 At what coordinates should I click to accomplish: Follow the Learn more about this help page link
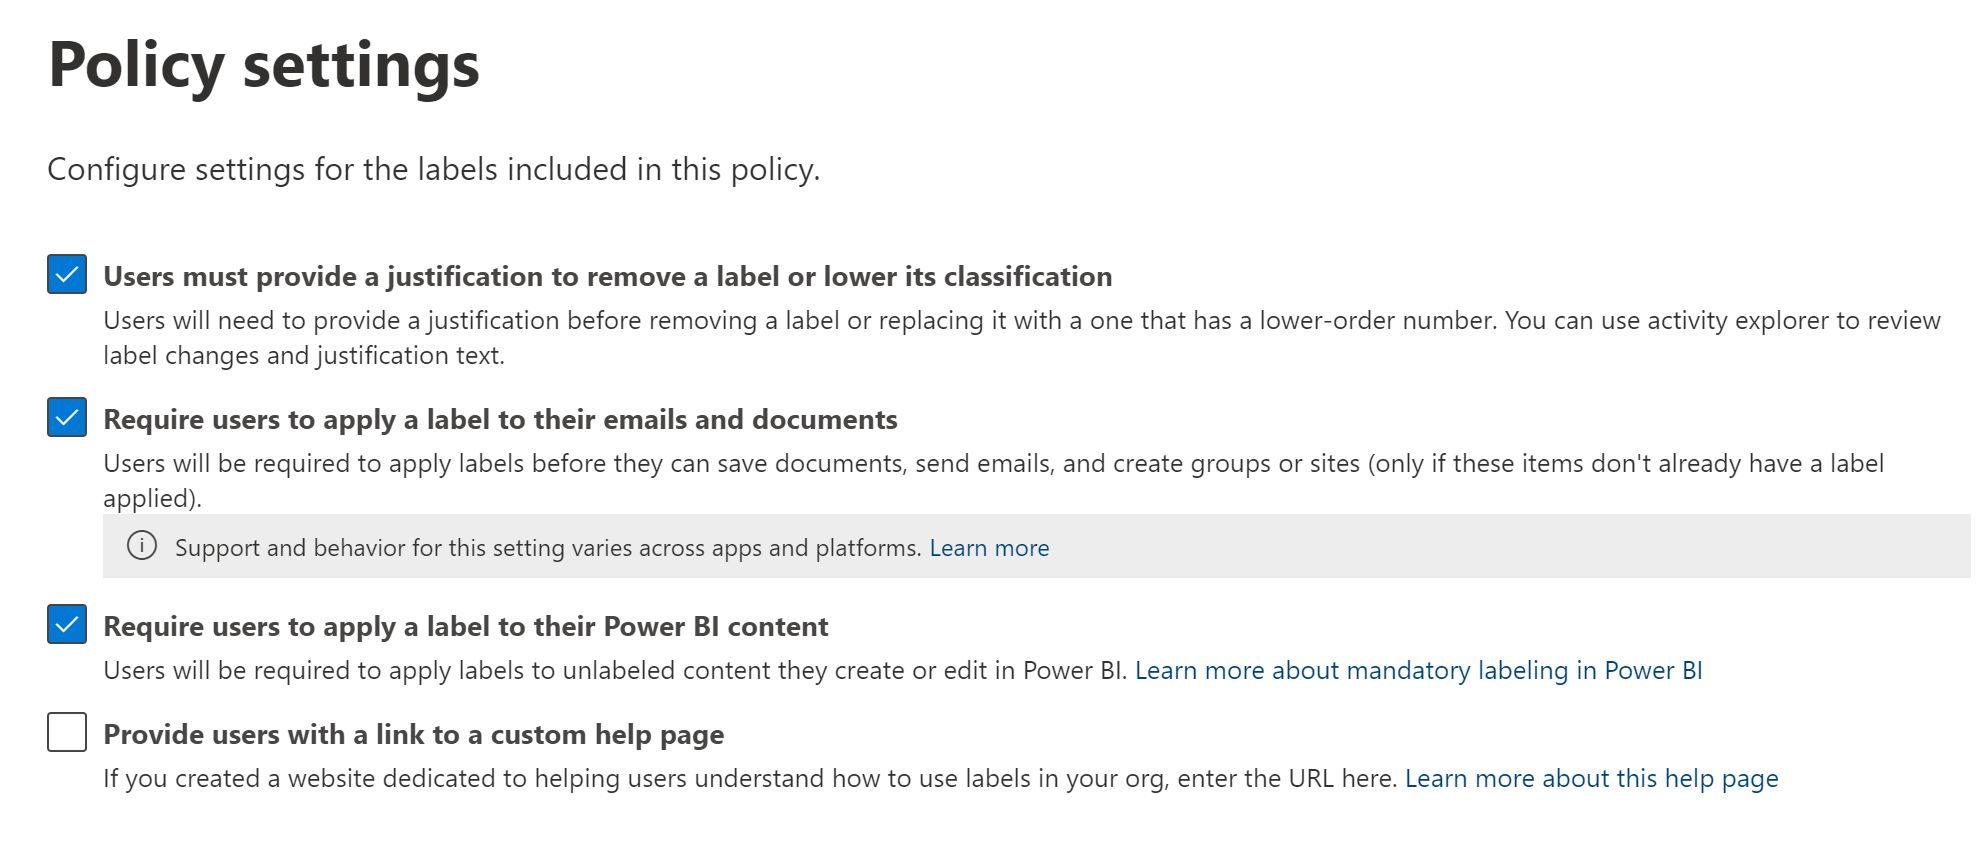tap(1591, 778)
